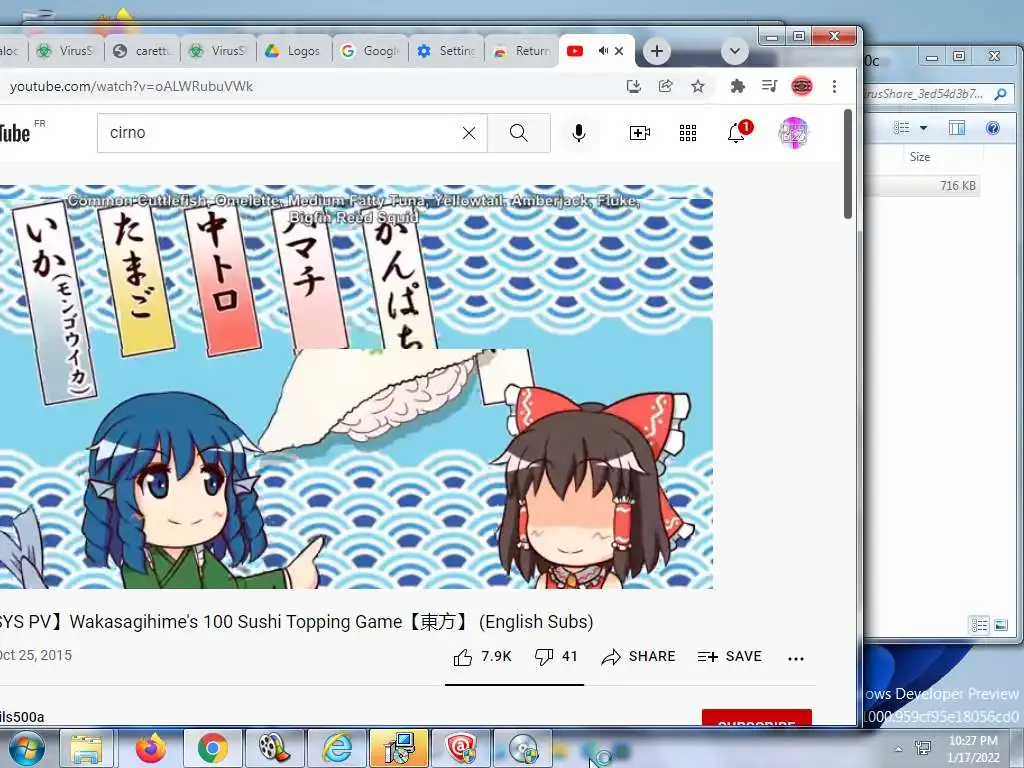Launch Firefox from the taskbar
Screen dimensions: 1024x768
(x=151, y=749)
